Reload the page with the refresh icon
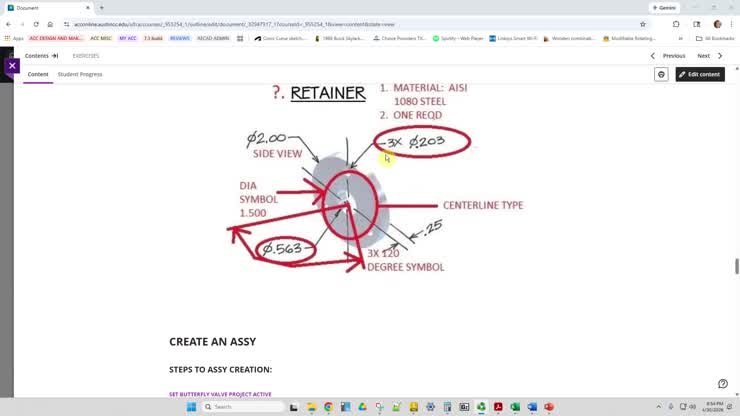Image resolution: width=740 pixels, height=416 pixels. tap(36, 24)
